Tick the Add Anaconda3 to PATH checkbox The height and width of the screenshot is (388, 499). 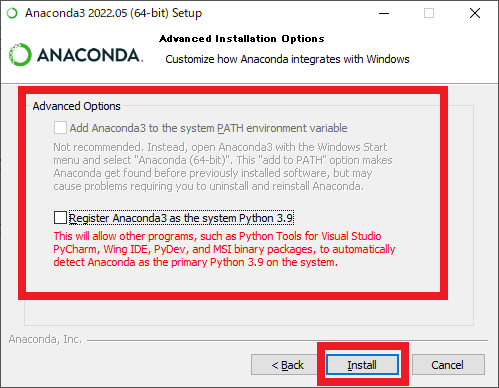(60, 128)
